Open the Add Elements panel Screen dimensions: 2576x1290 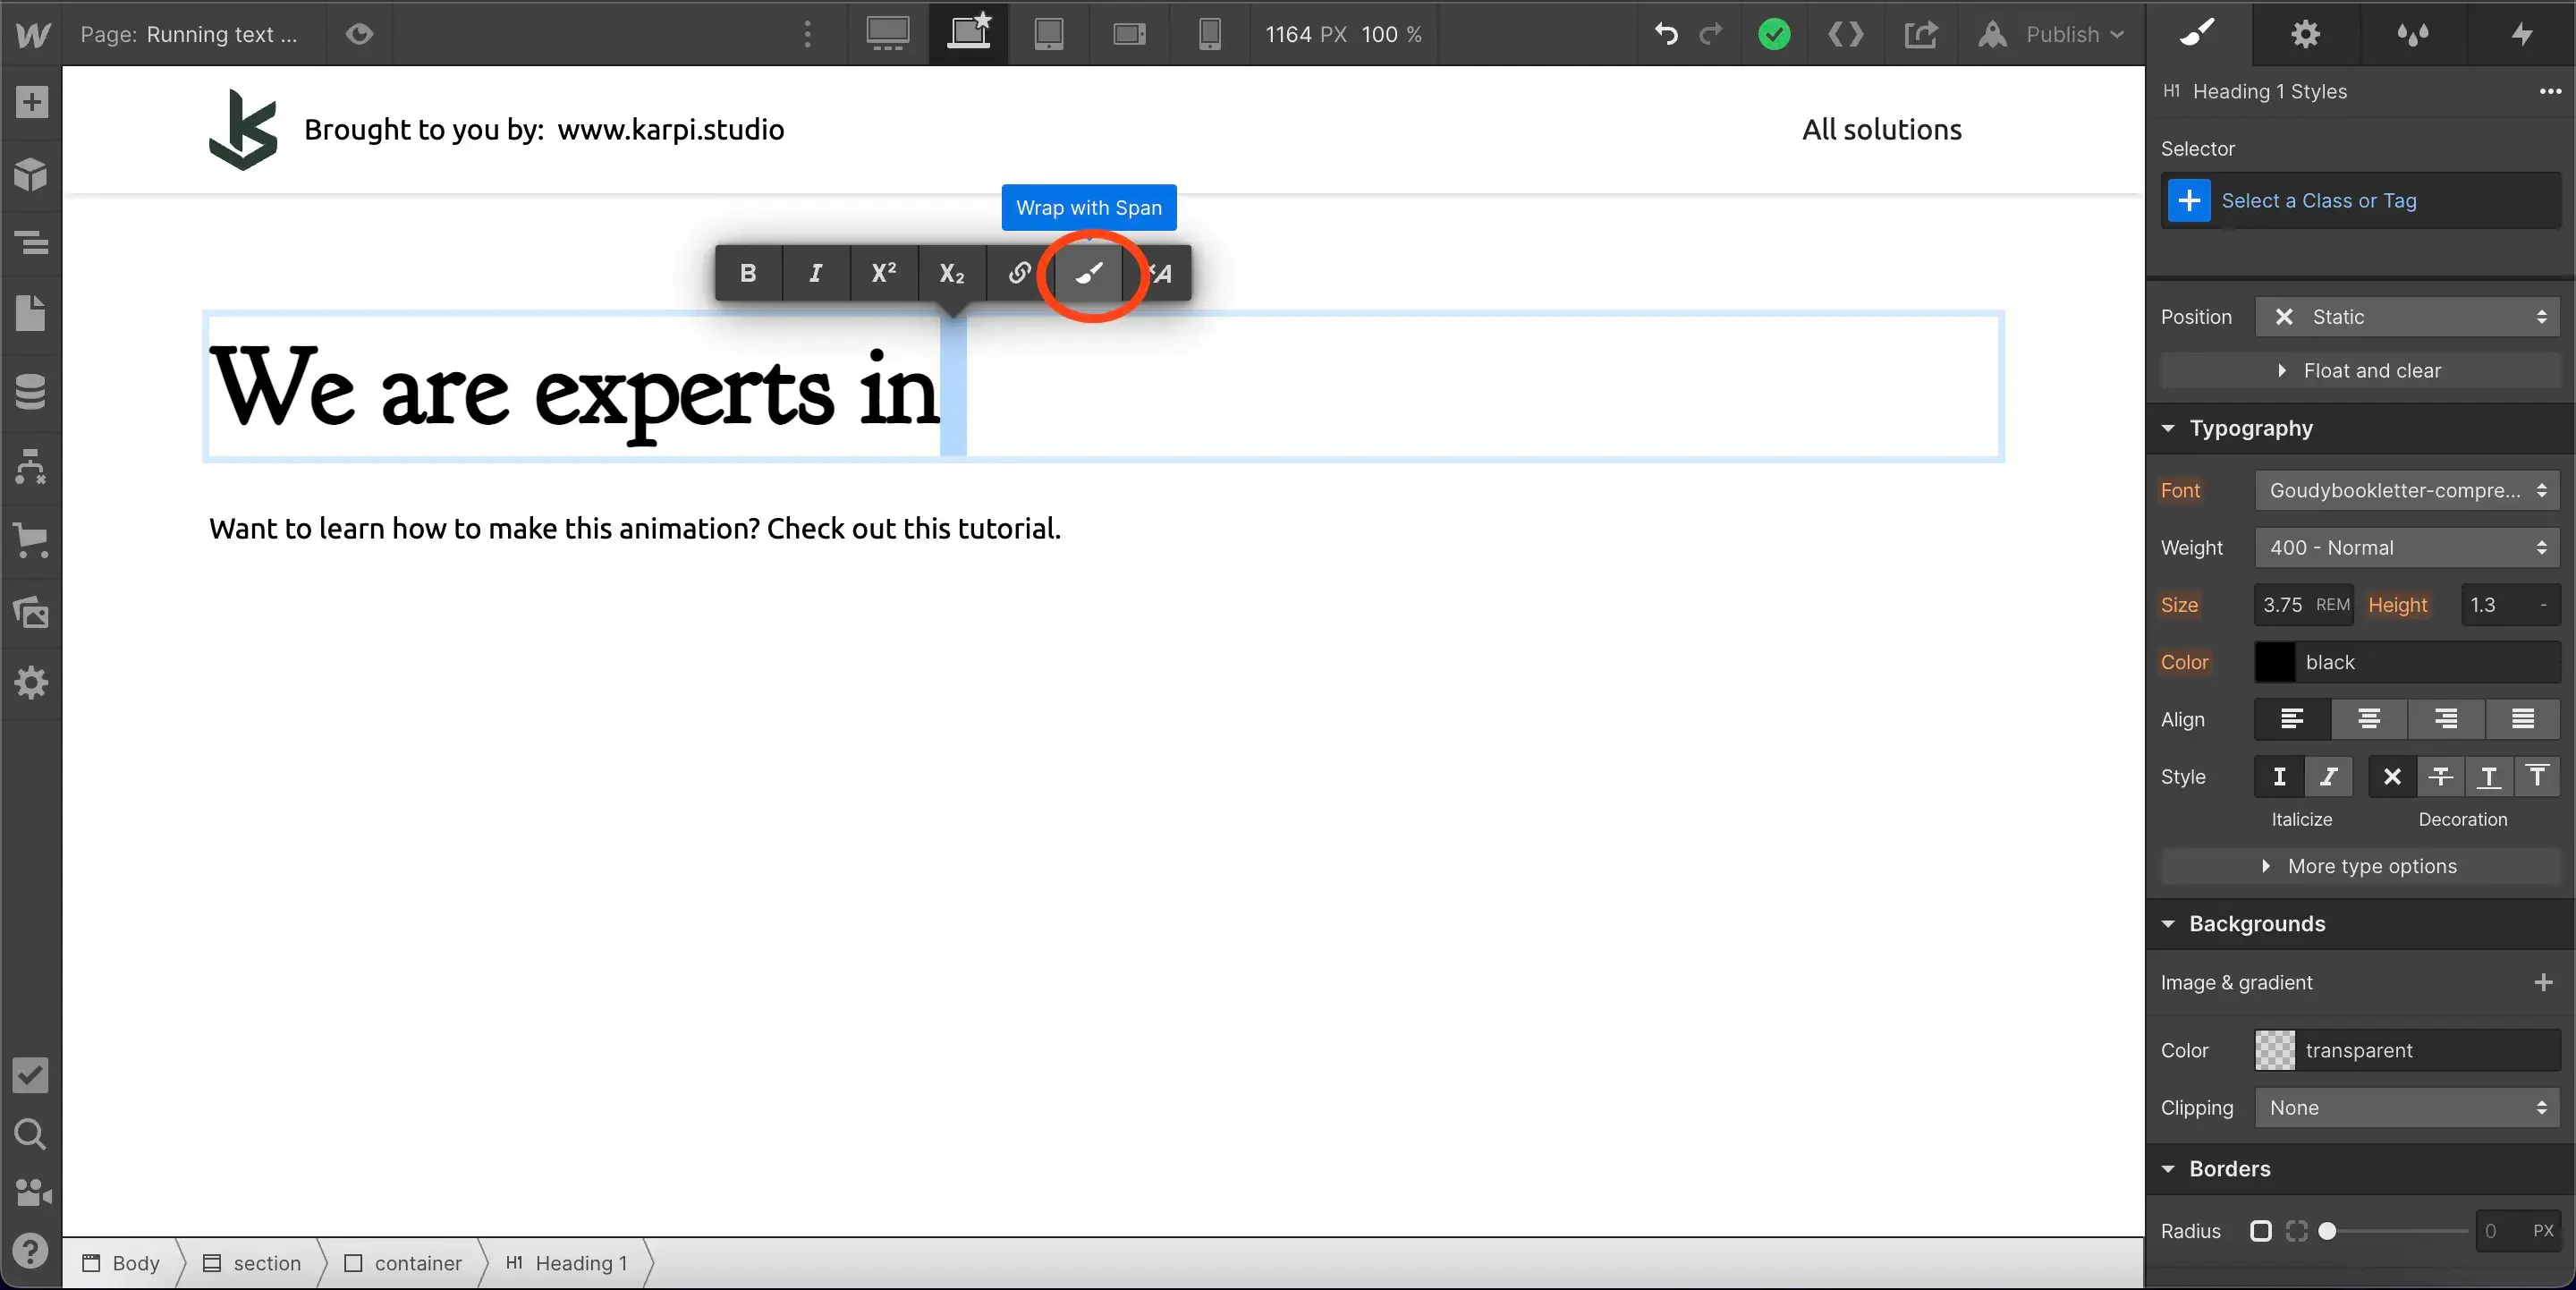30,102
